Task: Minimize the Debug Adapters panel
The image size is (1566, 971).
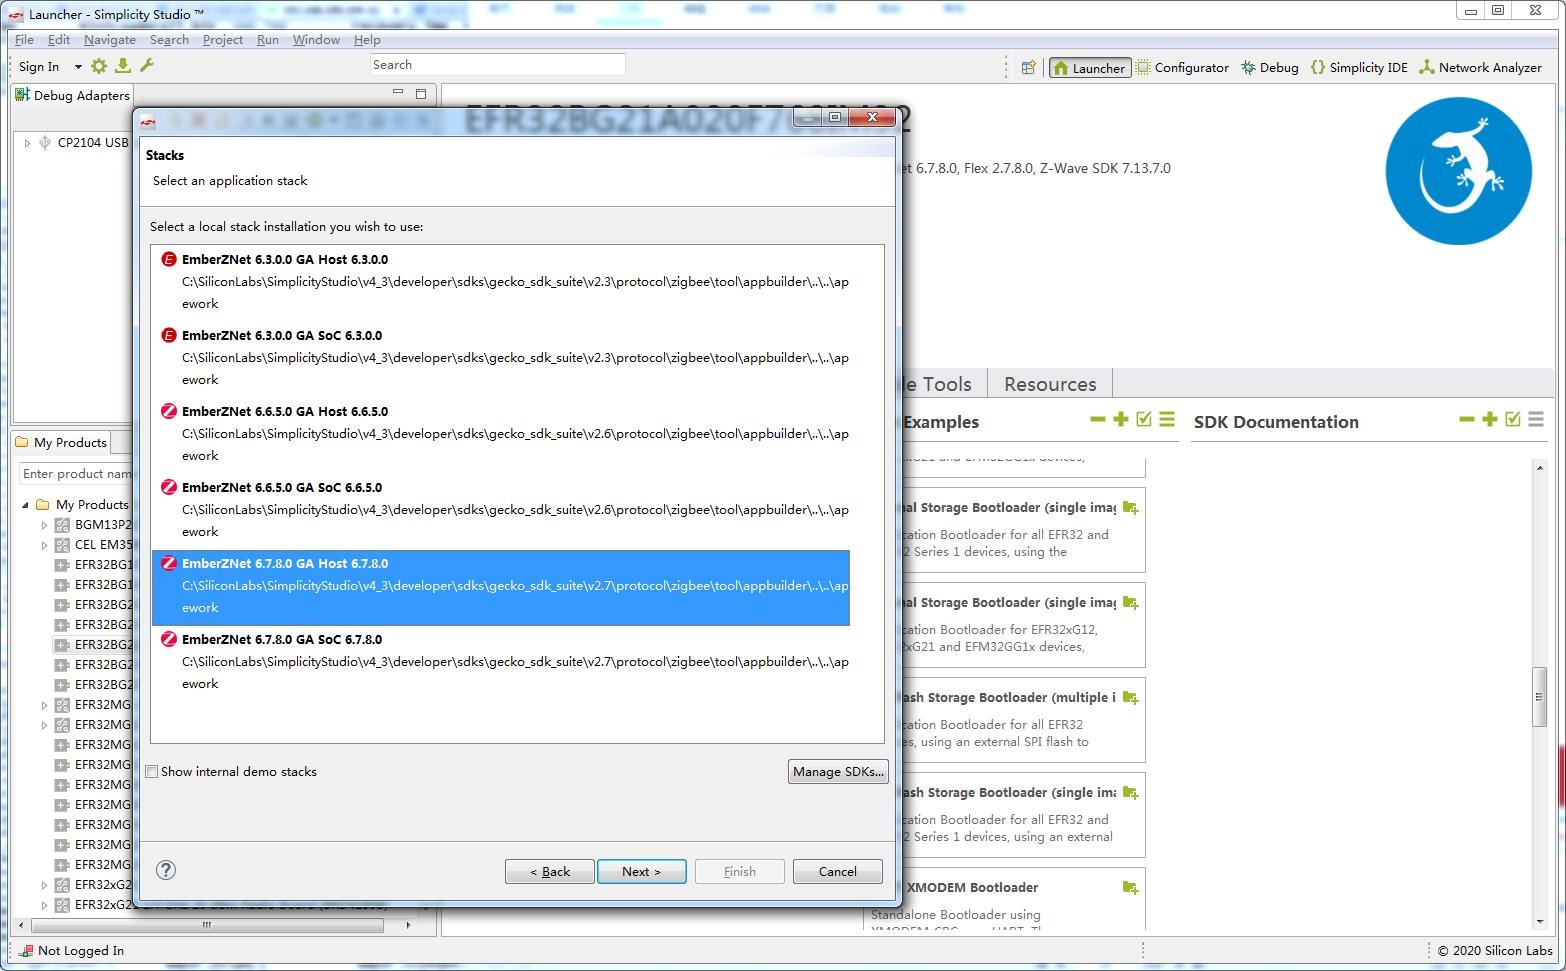Action: 398,93
